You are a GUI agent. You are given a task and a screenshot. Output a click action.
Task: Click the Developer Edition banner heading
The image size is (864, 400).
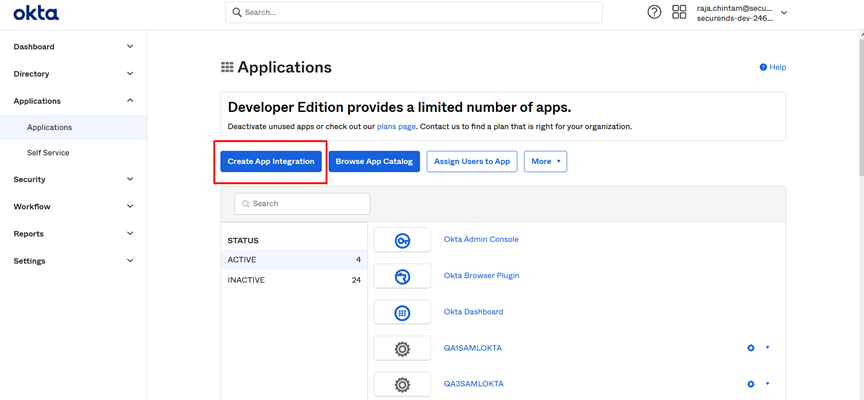[399, 107]
